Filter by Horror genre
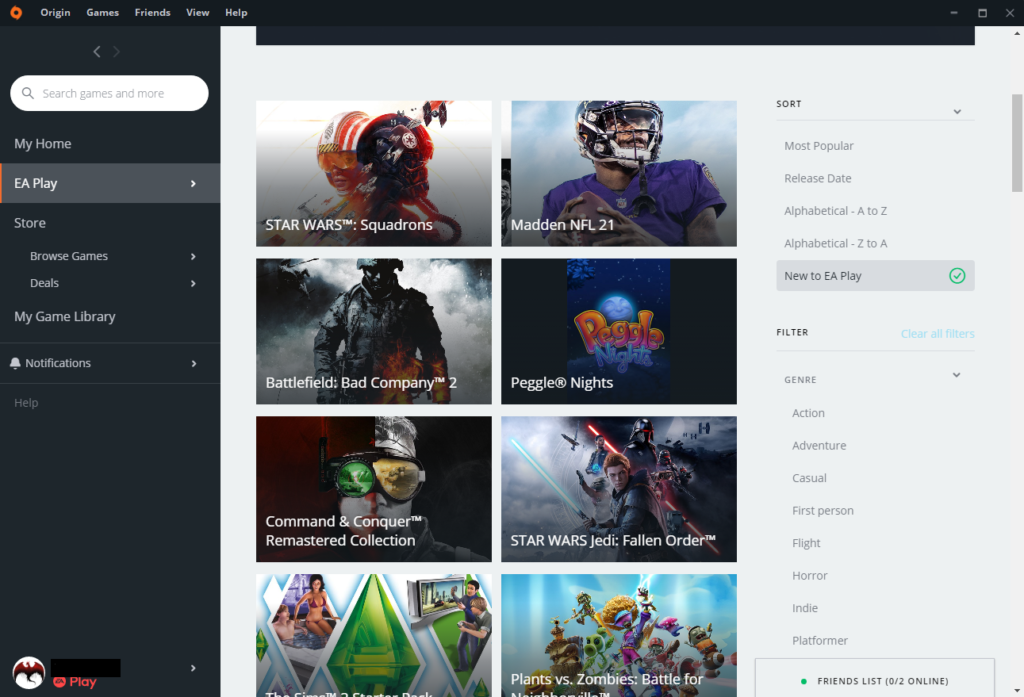Viewport: 1024px width, 697px height. 810,575
